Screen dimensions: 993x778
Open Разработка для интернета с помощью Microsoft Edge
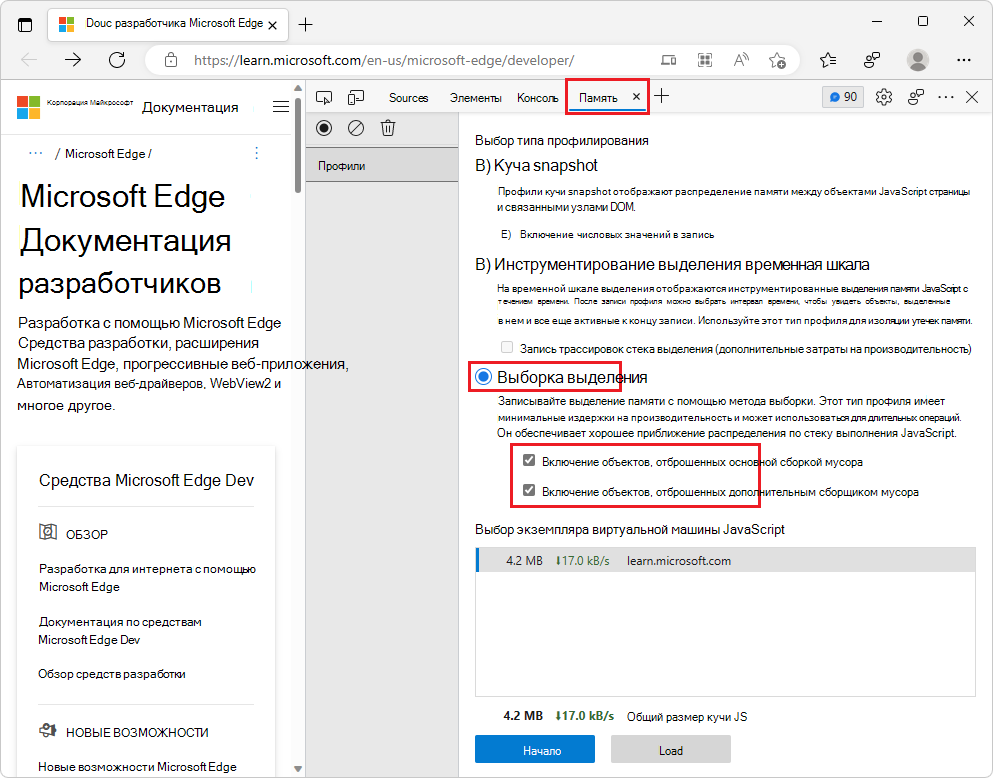coord(147,577)
